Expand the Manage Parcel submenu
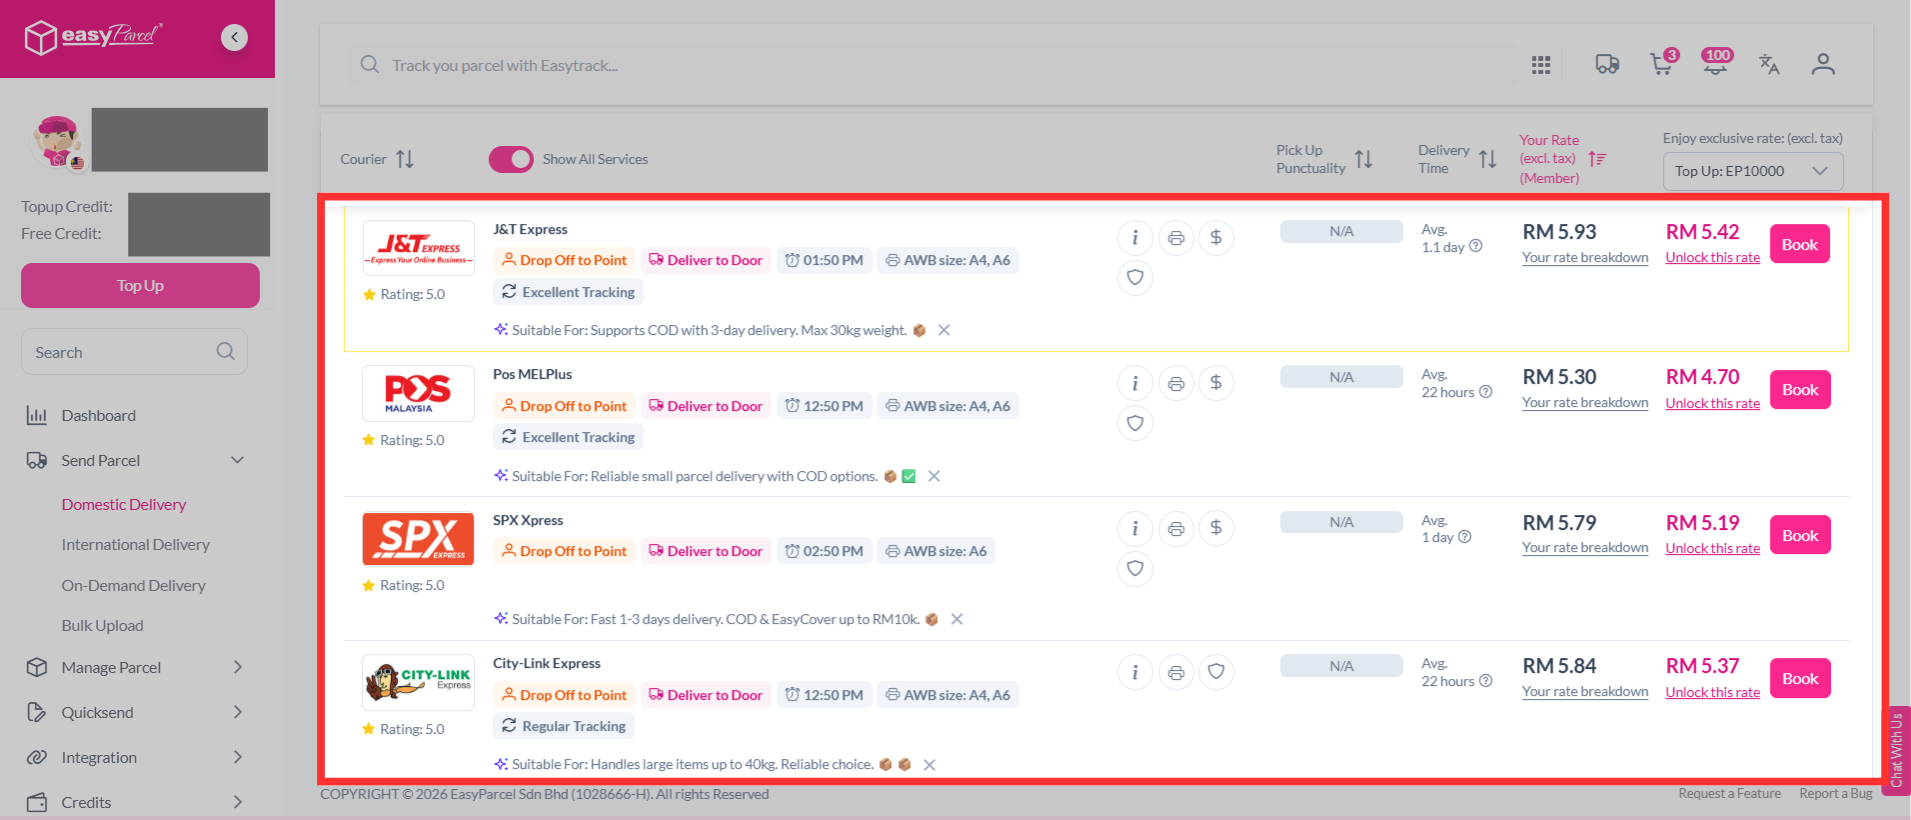The height and width of the screenshot is (820, 1911). pyautogui.click(x=237, y=667)
